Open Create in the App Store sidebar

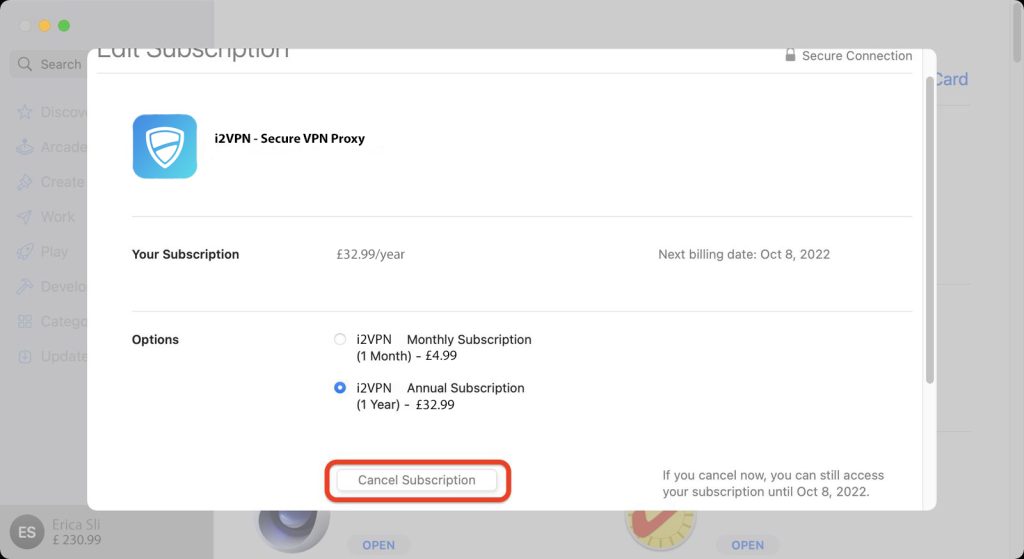pos(52,182)
